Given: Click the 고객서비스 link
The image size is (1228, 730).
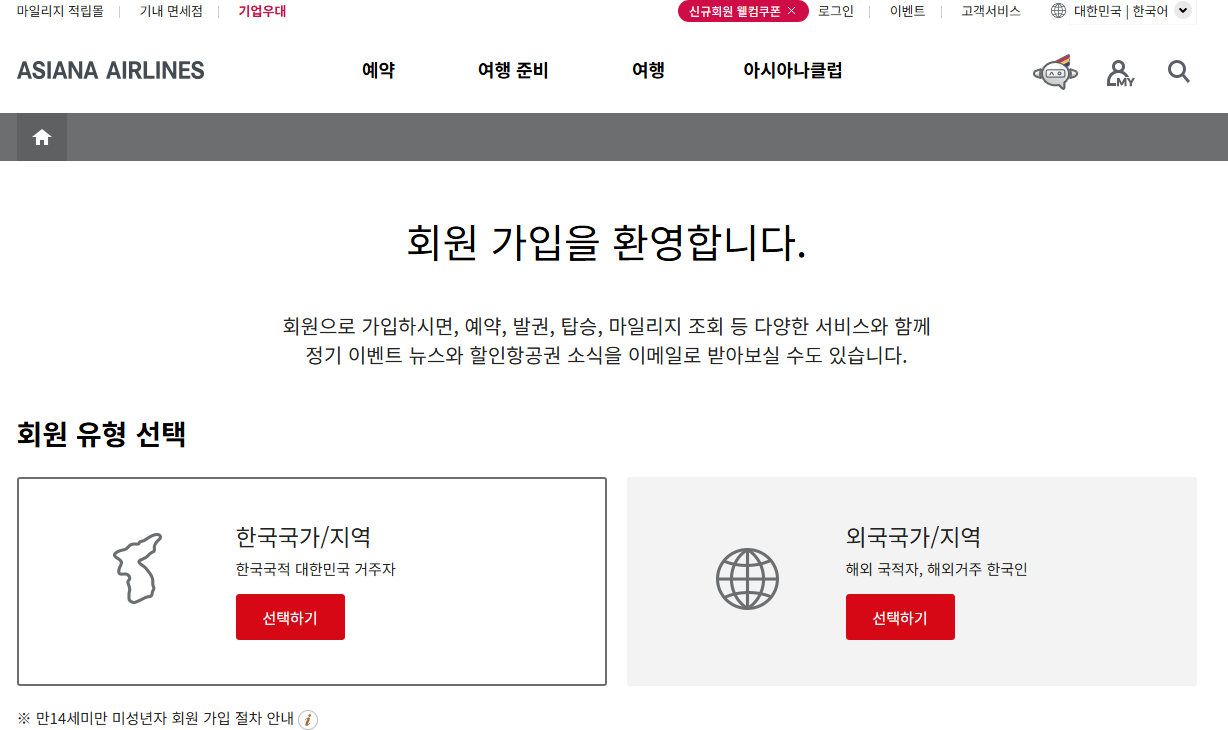Looking at the screenshot, I should point(991,11).
